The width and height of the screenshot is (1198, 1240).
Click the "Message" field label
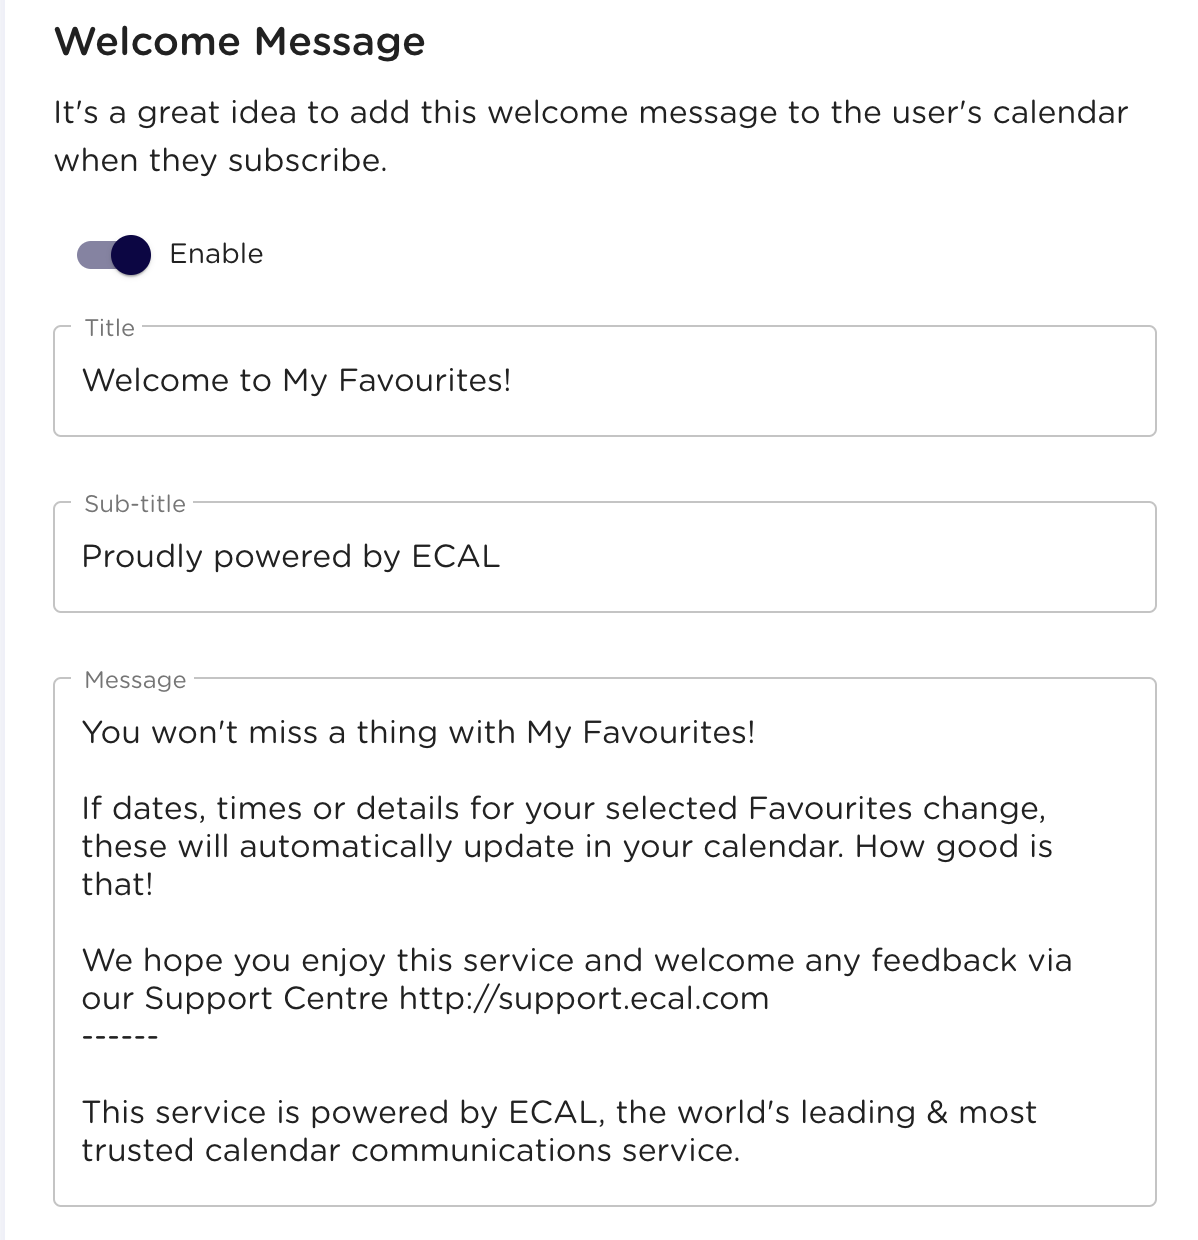(x=135, y=680)
